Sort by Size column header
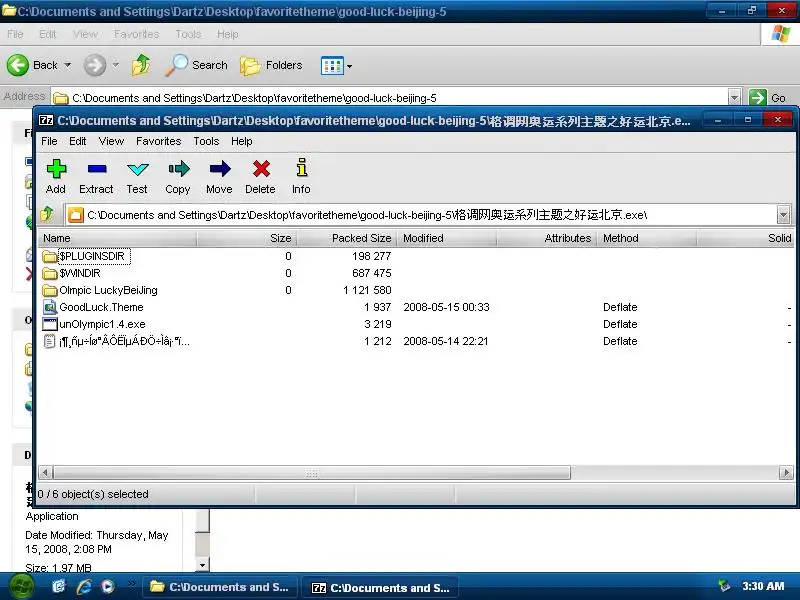This screenshot has height=600, width=800. click(x=247, y=238)
